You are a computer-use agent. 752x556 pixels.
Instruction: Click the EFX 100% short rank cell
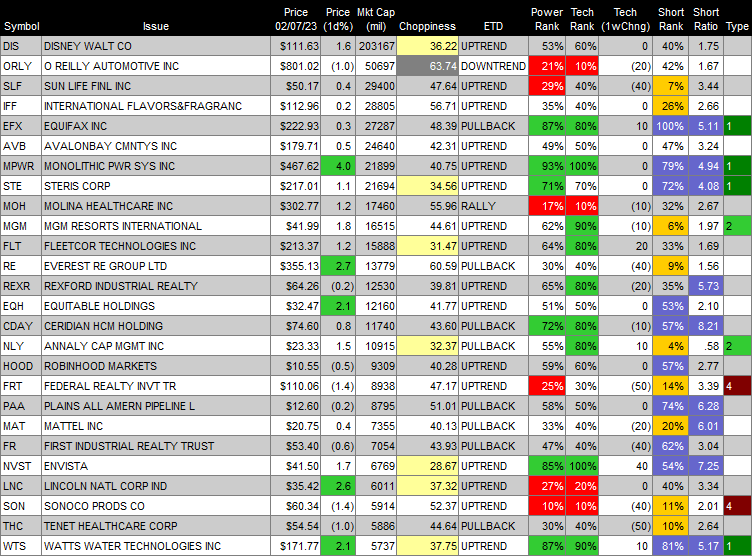coord(670,126)
